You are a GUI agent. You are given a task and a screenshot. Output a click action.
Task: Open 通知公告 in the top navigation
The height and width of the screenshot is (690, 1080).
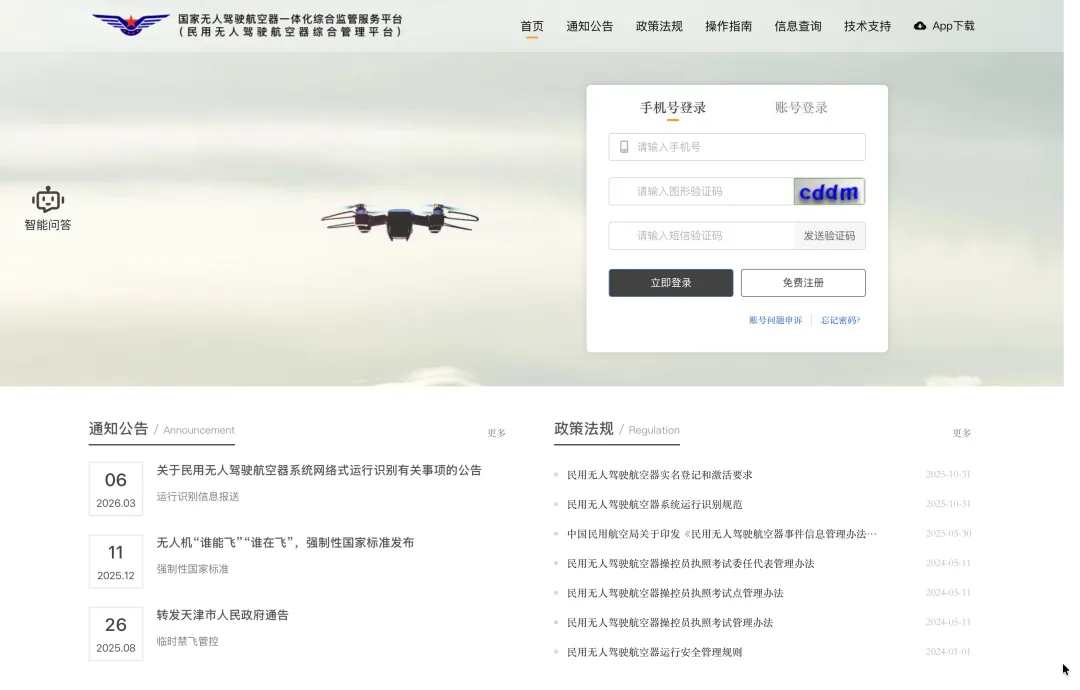[590, 26]
